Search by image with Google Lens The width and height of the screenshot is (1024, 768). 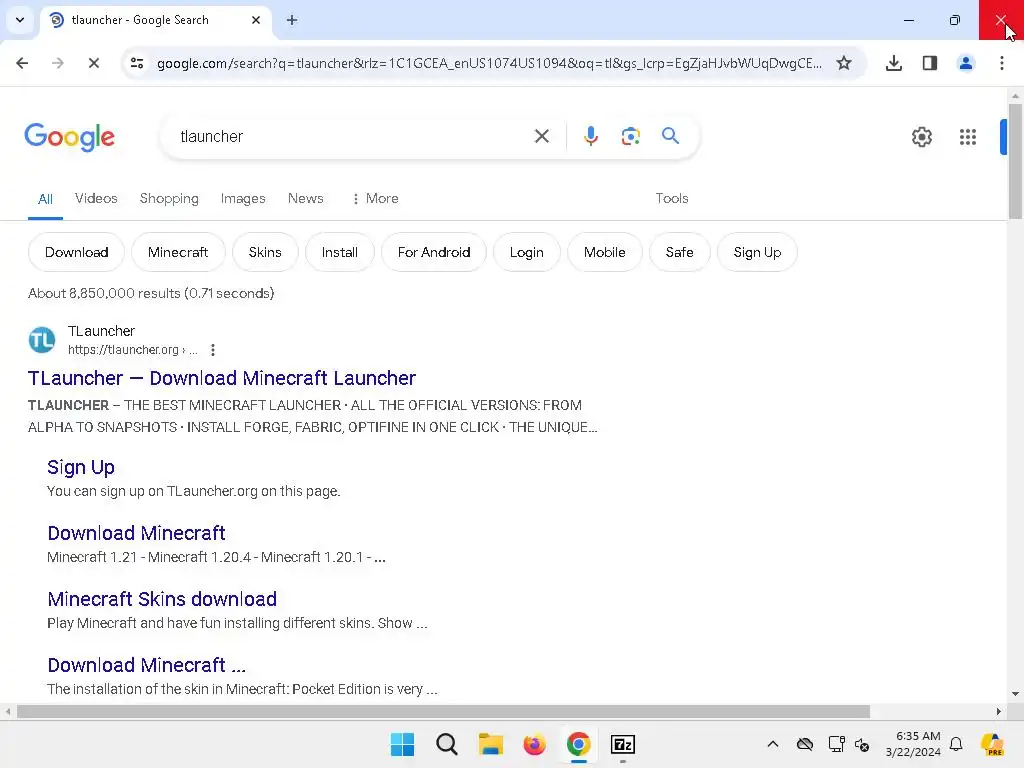[630, 136]
